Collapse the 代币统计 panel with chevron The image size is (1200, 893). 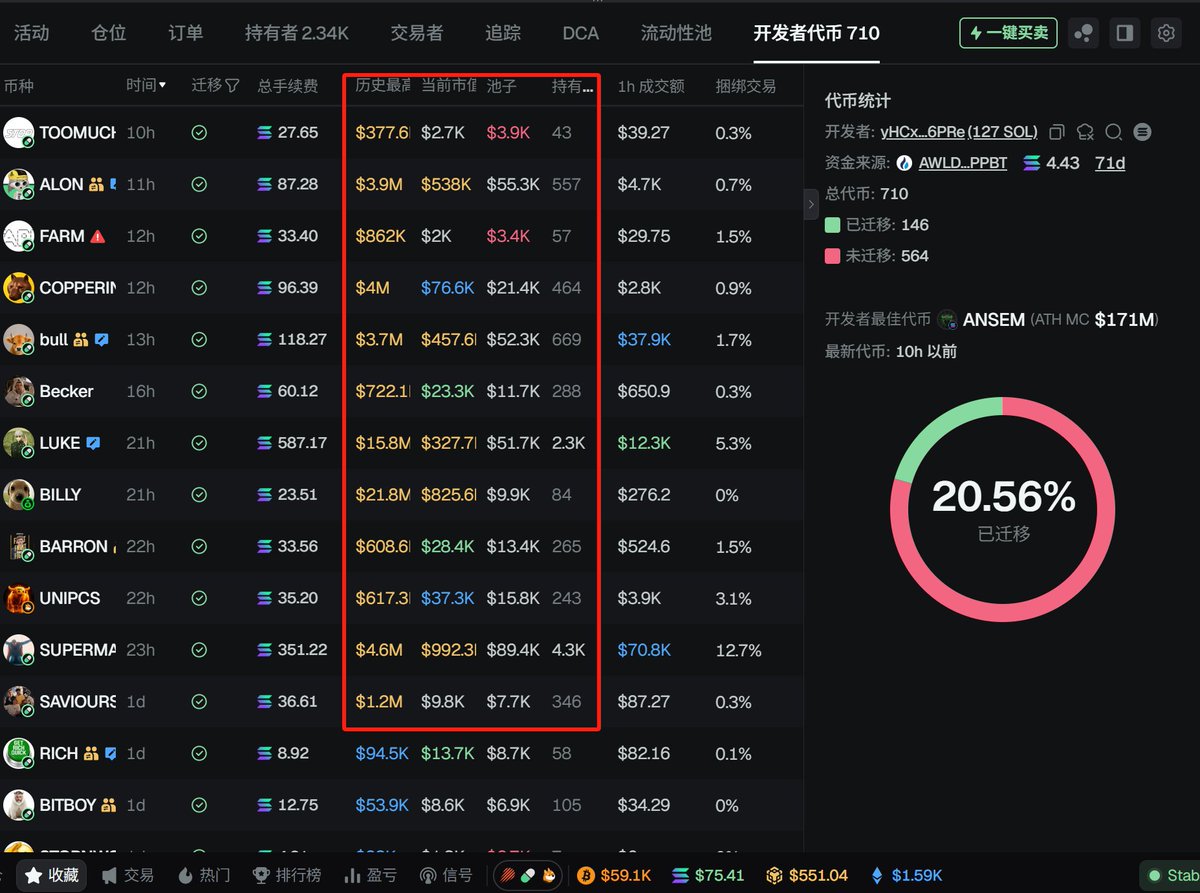pos(811,204)
